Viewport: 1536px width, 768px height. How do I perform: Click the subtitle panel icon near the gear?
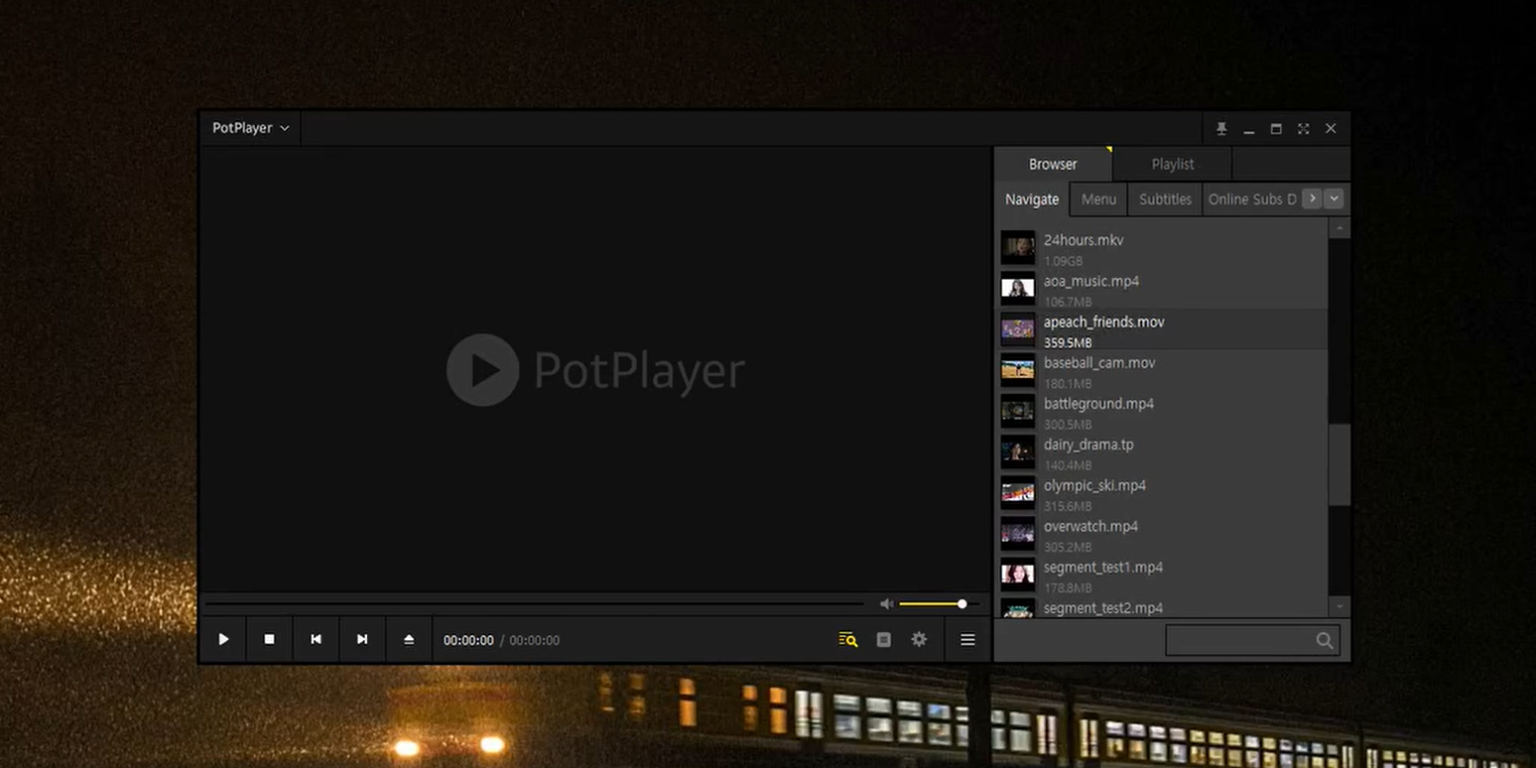coord(883,639)
